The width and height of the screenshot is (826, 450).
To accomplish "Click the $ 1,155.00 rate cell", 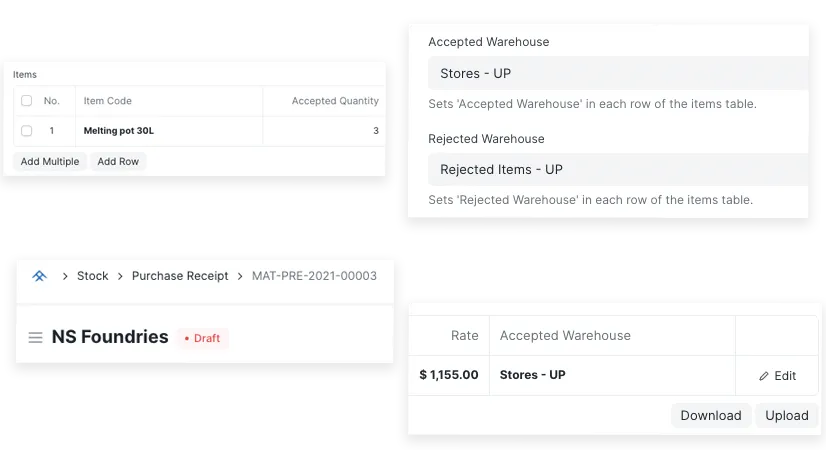I will point(449,376).
